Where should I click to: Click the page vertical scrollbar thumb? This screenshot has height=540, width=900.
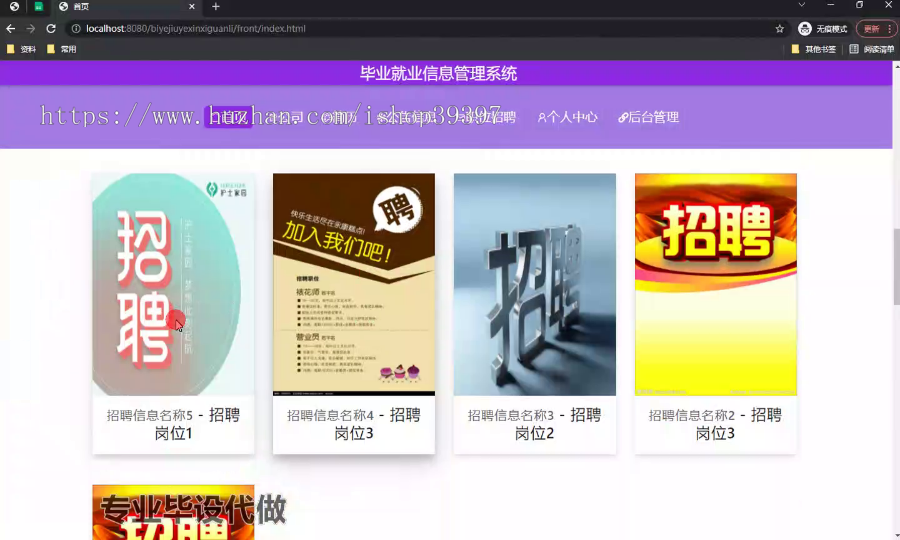[x=896, y=266]
